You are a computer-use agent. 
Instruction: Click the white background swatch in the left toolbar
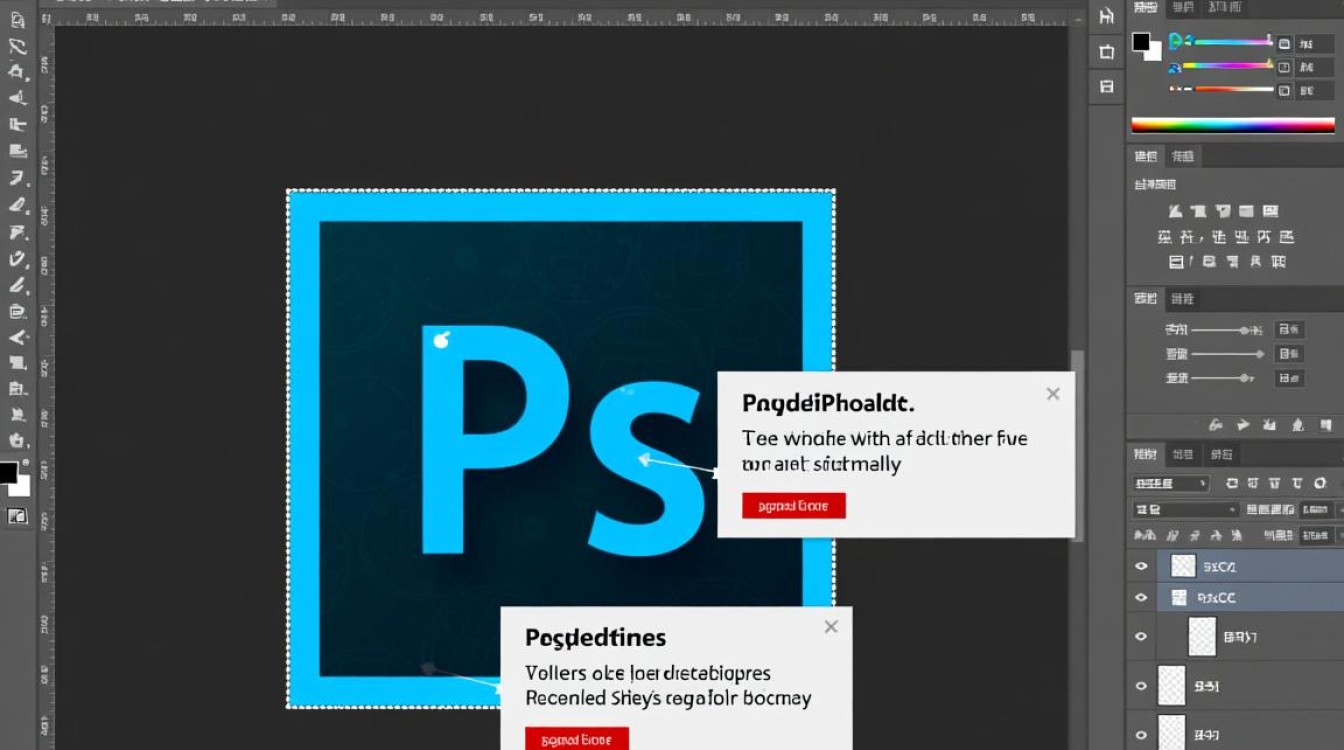coord(22,487)
